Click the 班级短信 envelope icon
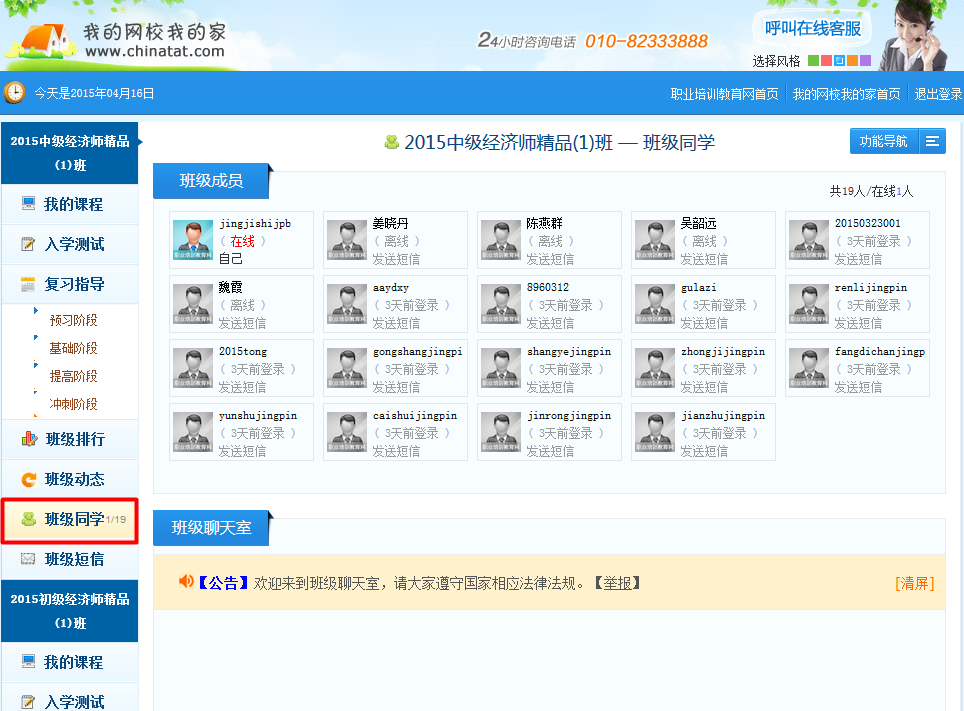 29,559
